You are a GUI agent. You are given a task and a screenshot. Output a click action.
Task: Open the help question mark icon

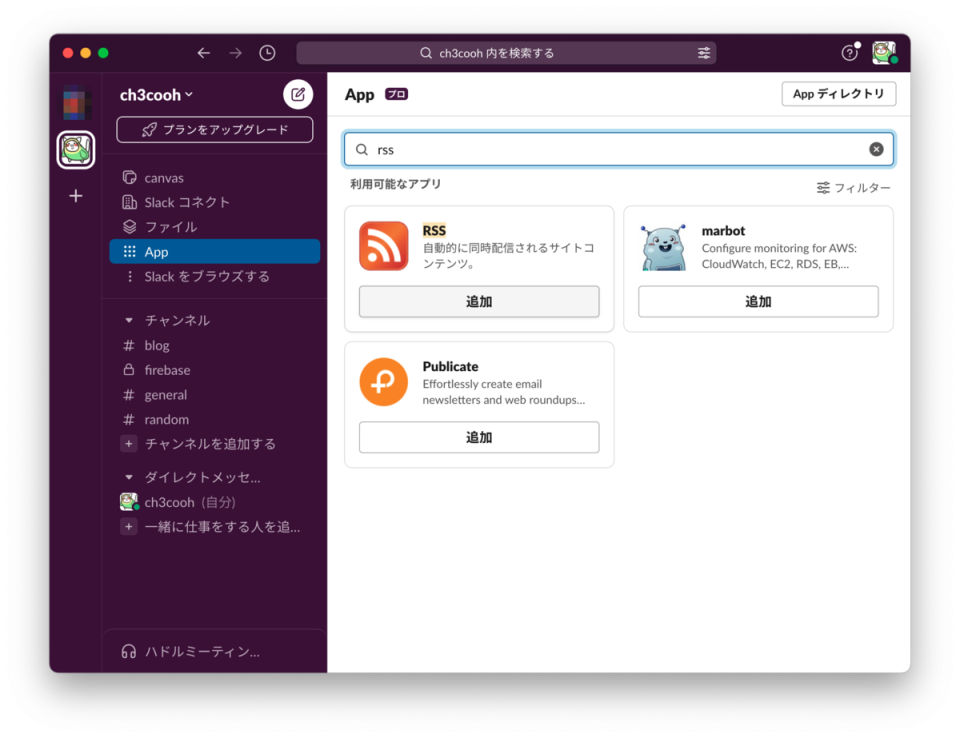[848, 52]
